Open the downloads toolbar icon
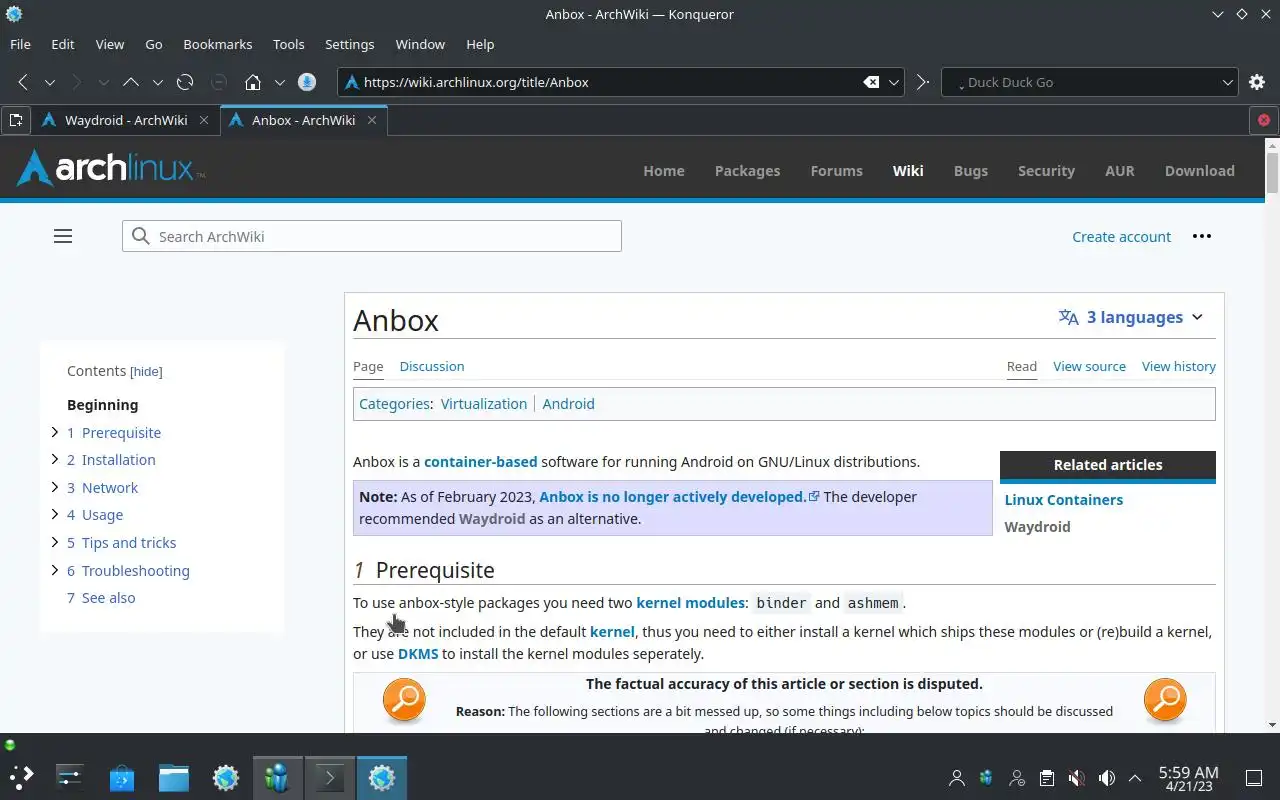Image resolution: width=1280 pixels, height=800 pixels. tap(307, 82)
